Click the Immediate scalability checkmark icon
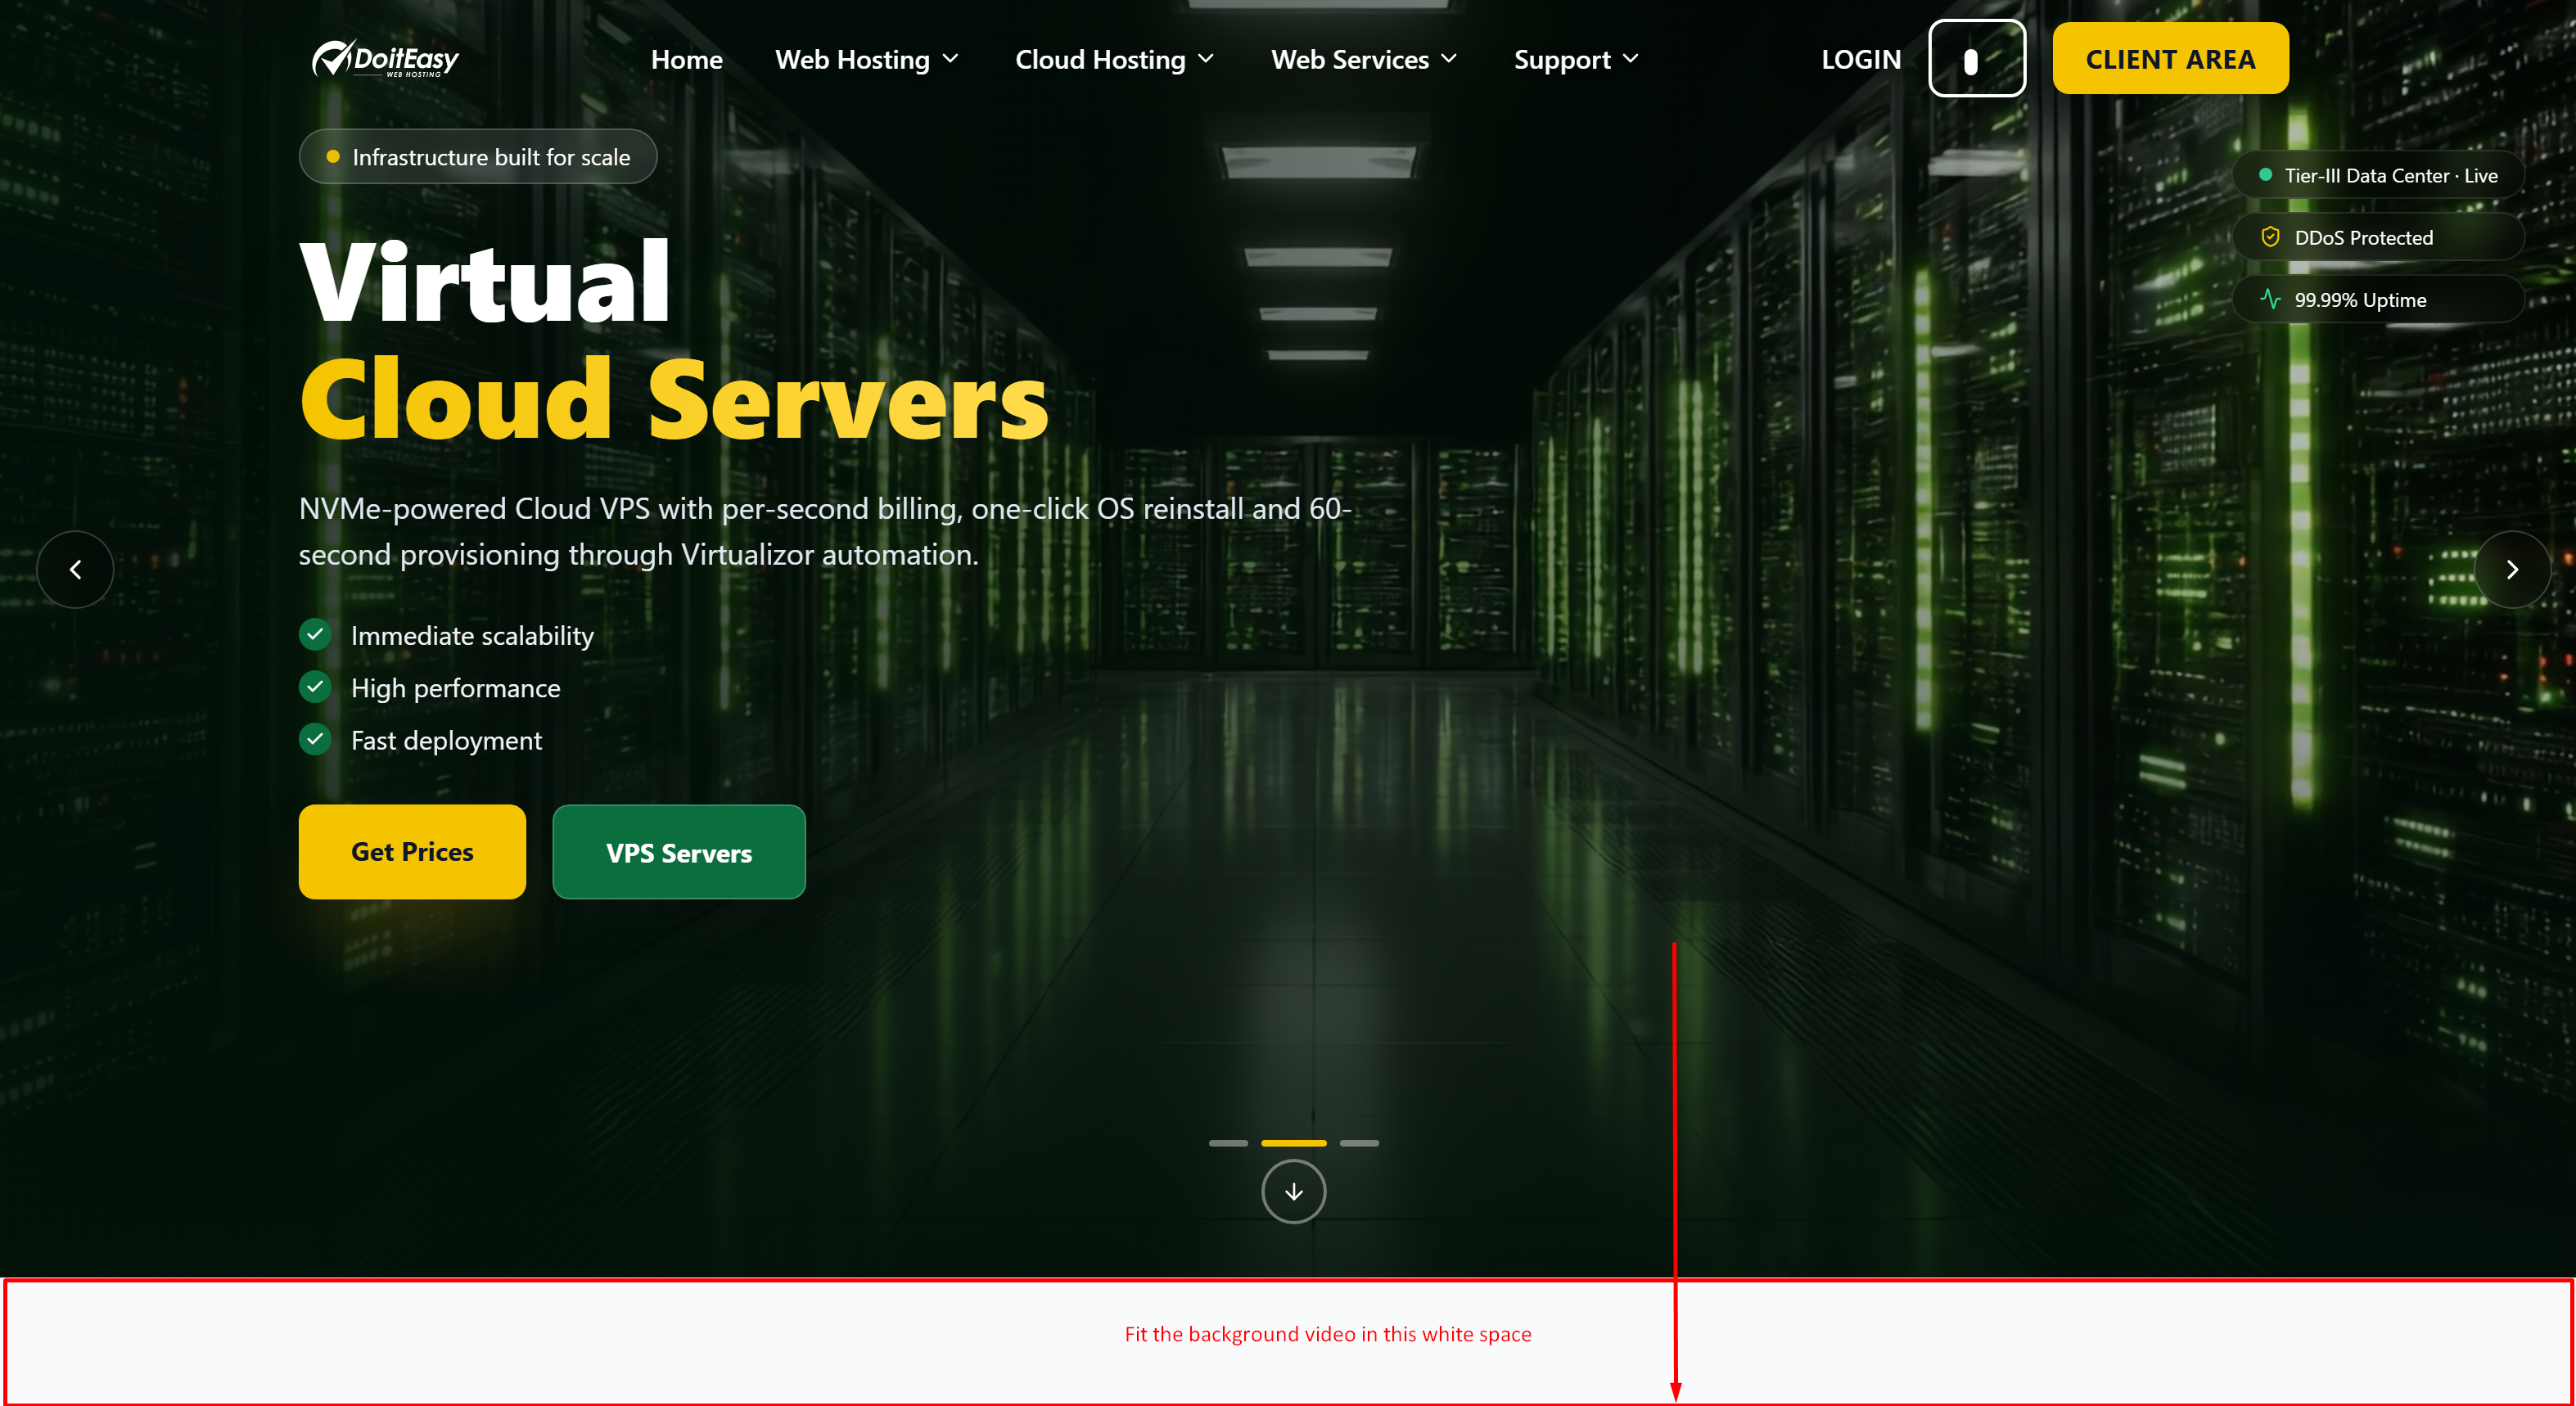 (315, 634)
